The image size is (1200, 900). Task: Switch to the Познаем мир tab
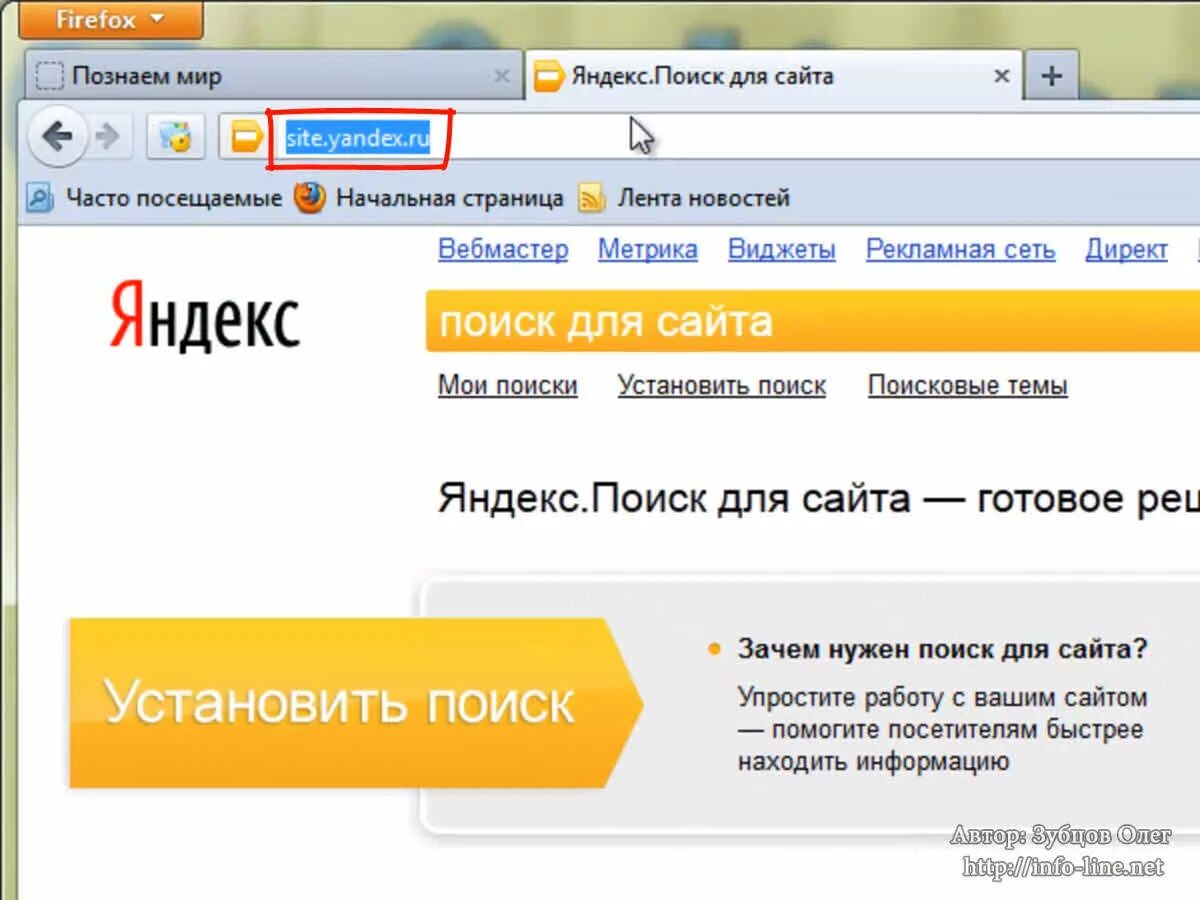pos(273,76)
